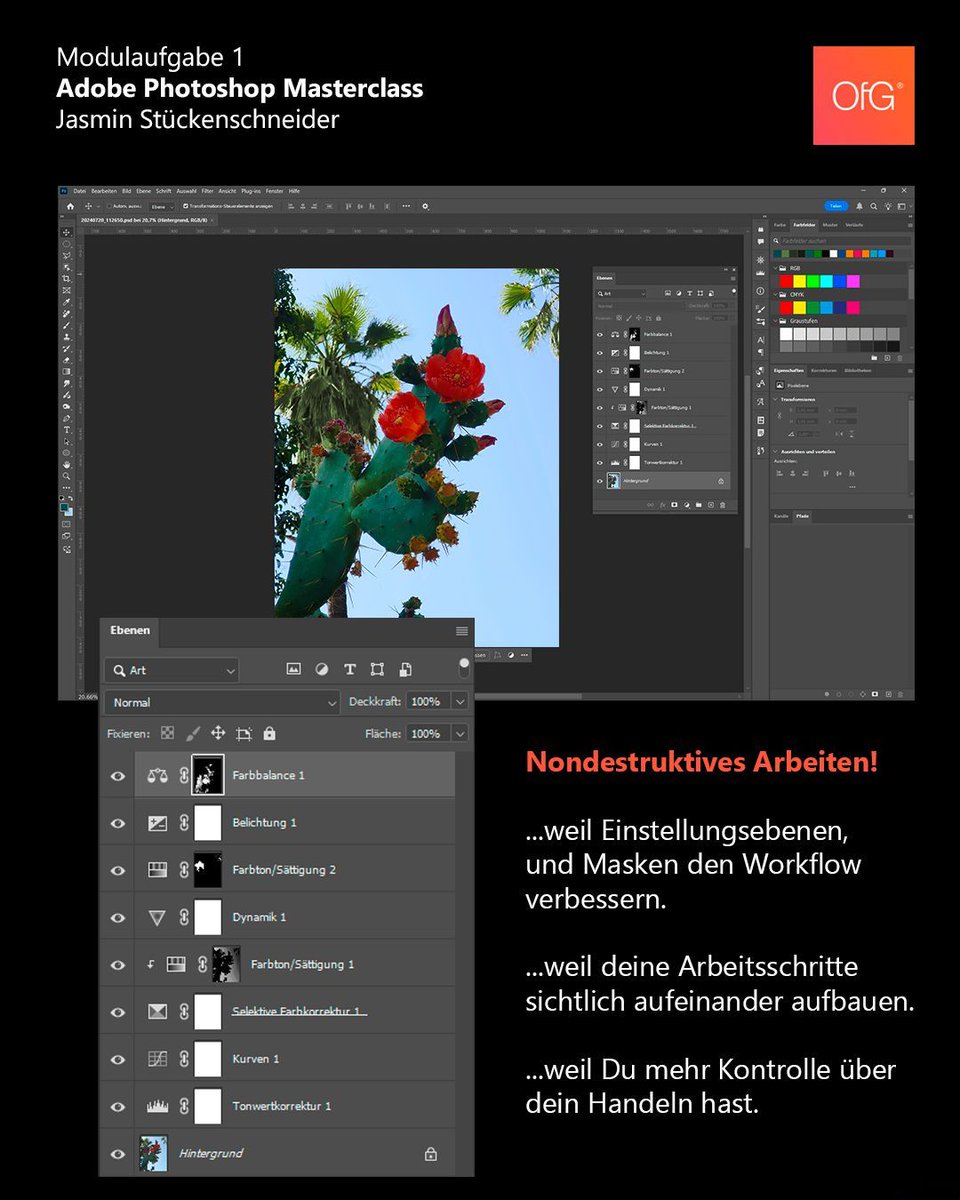Click the Farbfelder suchen search field
The image size is (960, 1200).
845,241
